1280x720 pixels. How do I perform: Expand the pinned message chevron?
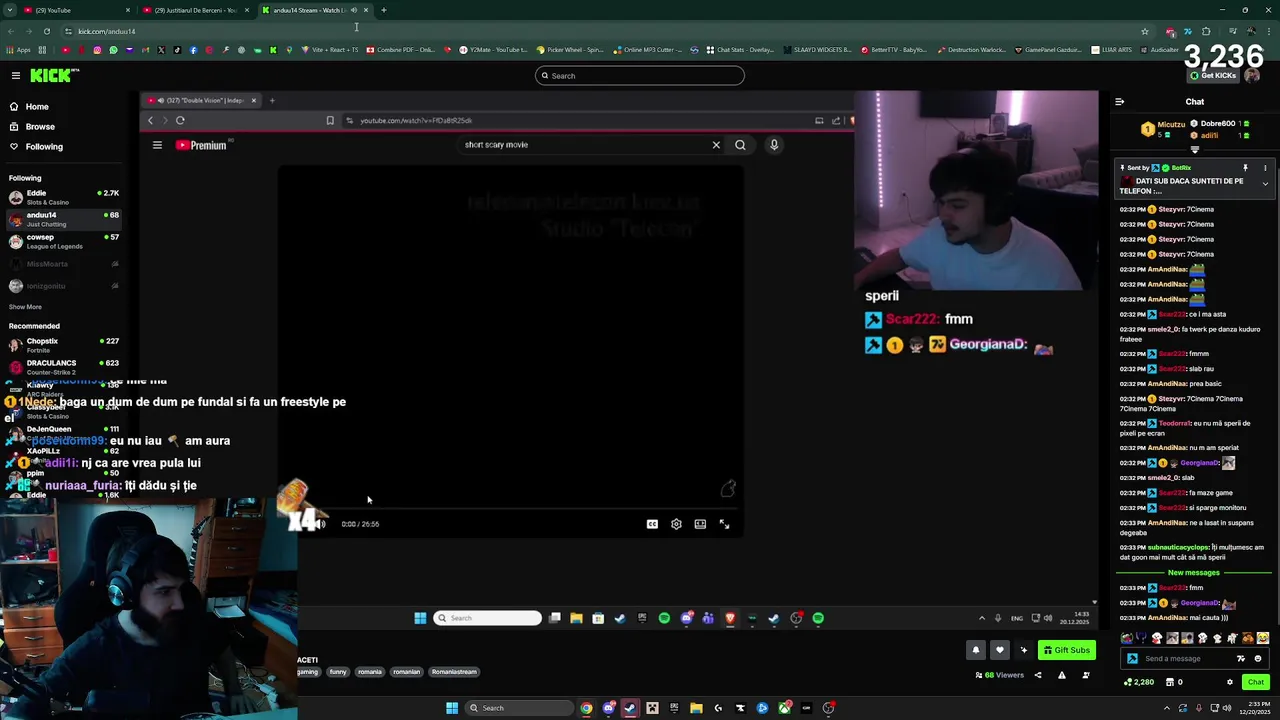[x=1265, y=184]
